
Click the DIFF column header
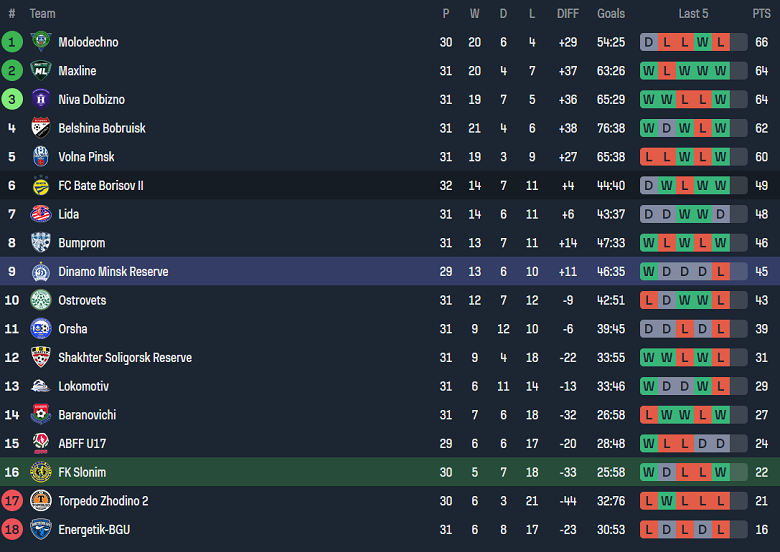pyautogui.click(x=567, y=14)
